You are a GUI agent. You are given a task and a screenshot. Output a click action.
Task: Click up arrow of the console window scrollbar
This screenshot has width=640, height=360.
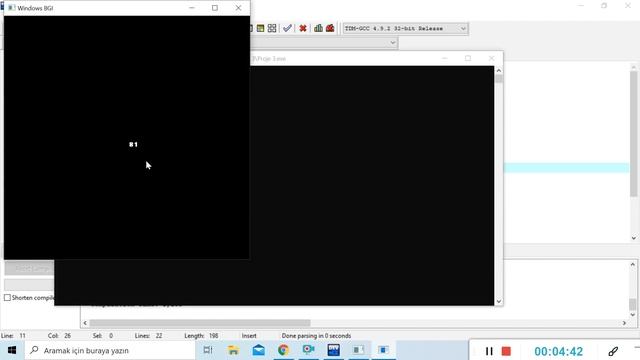click(x=498, y=71)
